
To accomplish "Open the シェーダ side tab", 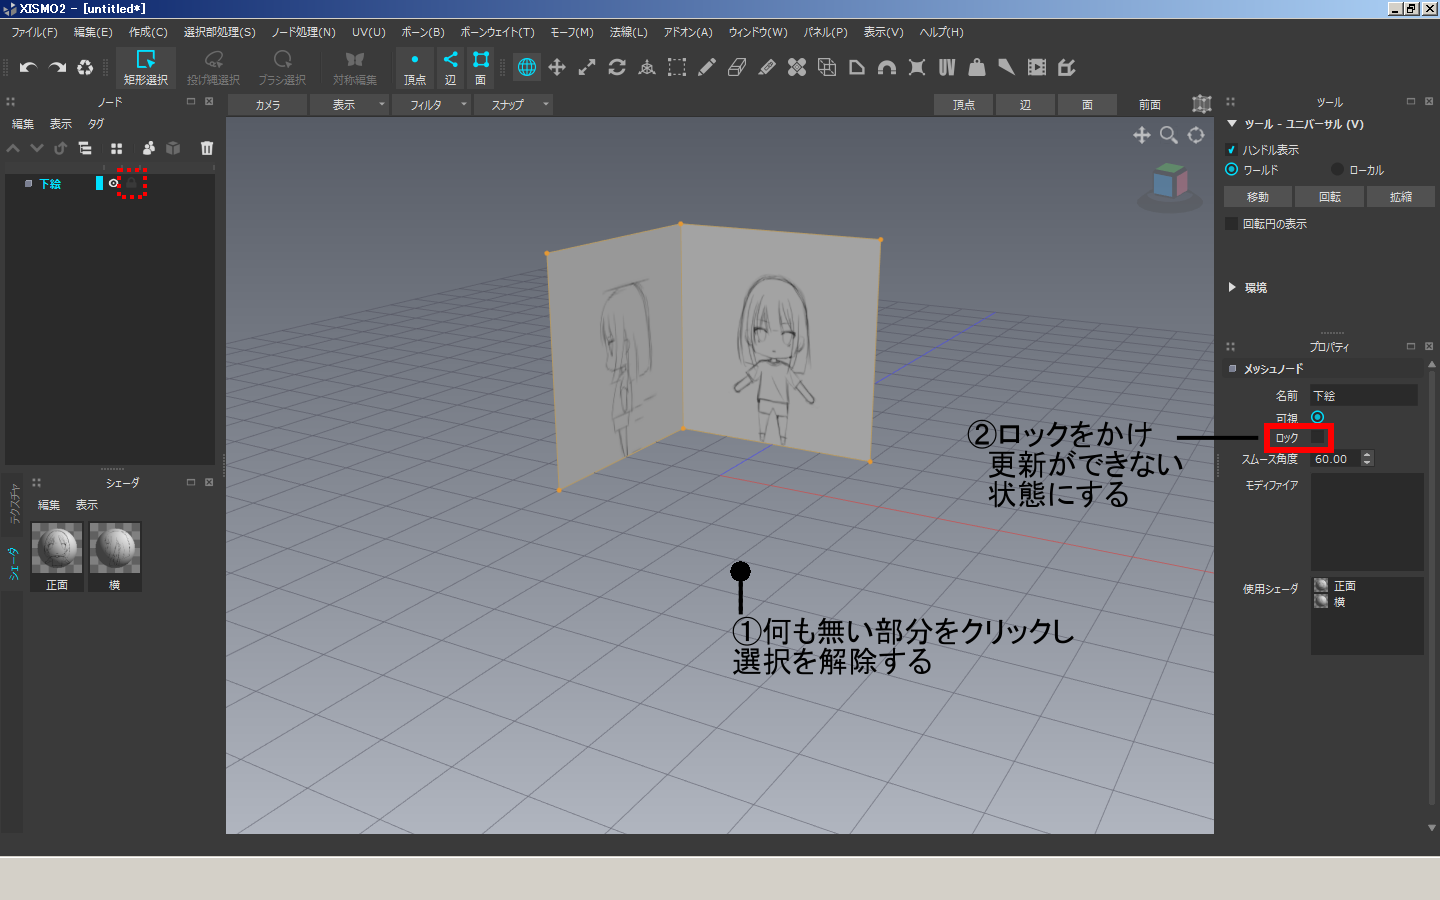I will coord(13,565).
